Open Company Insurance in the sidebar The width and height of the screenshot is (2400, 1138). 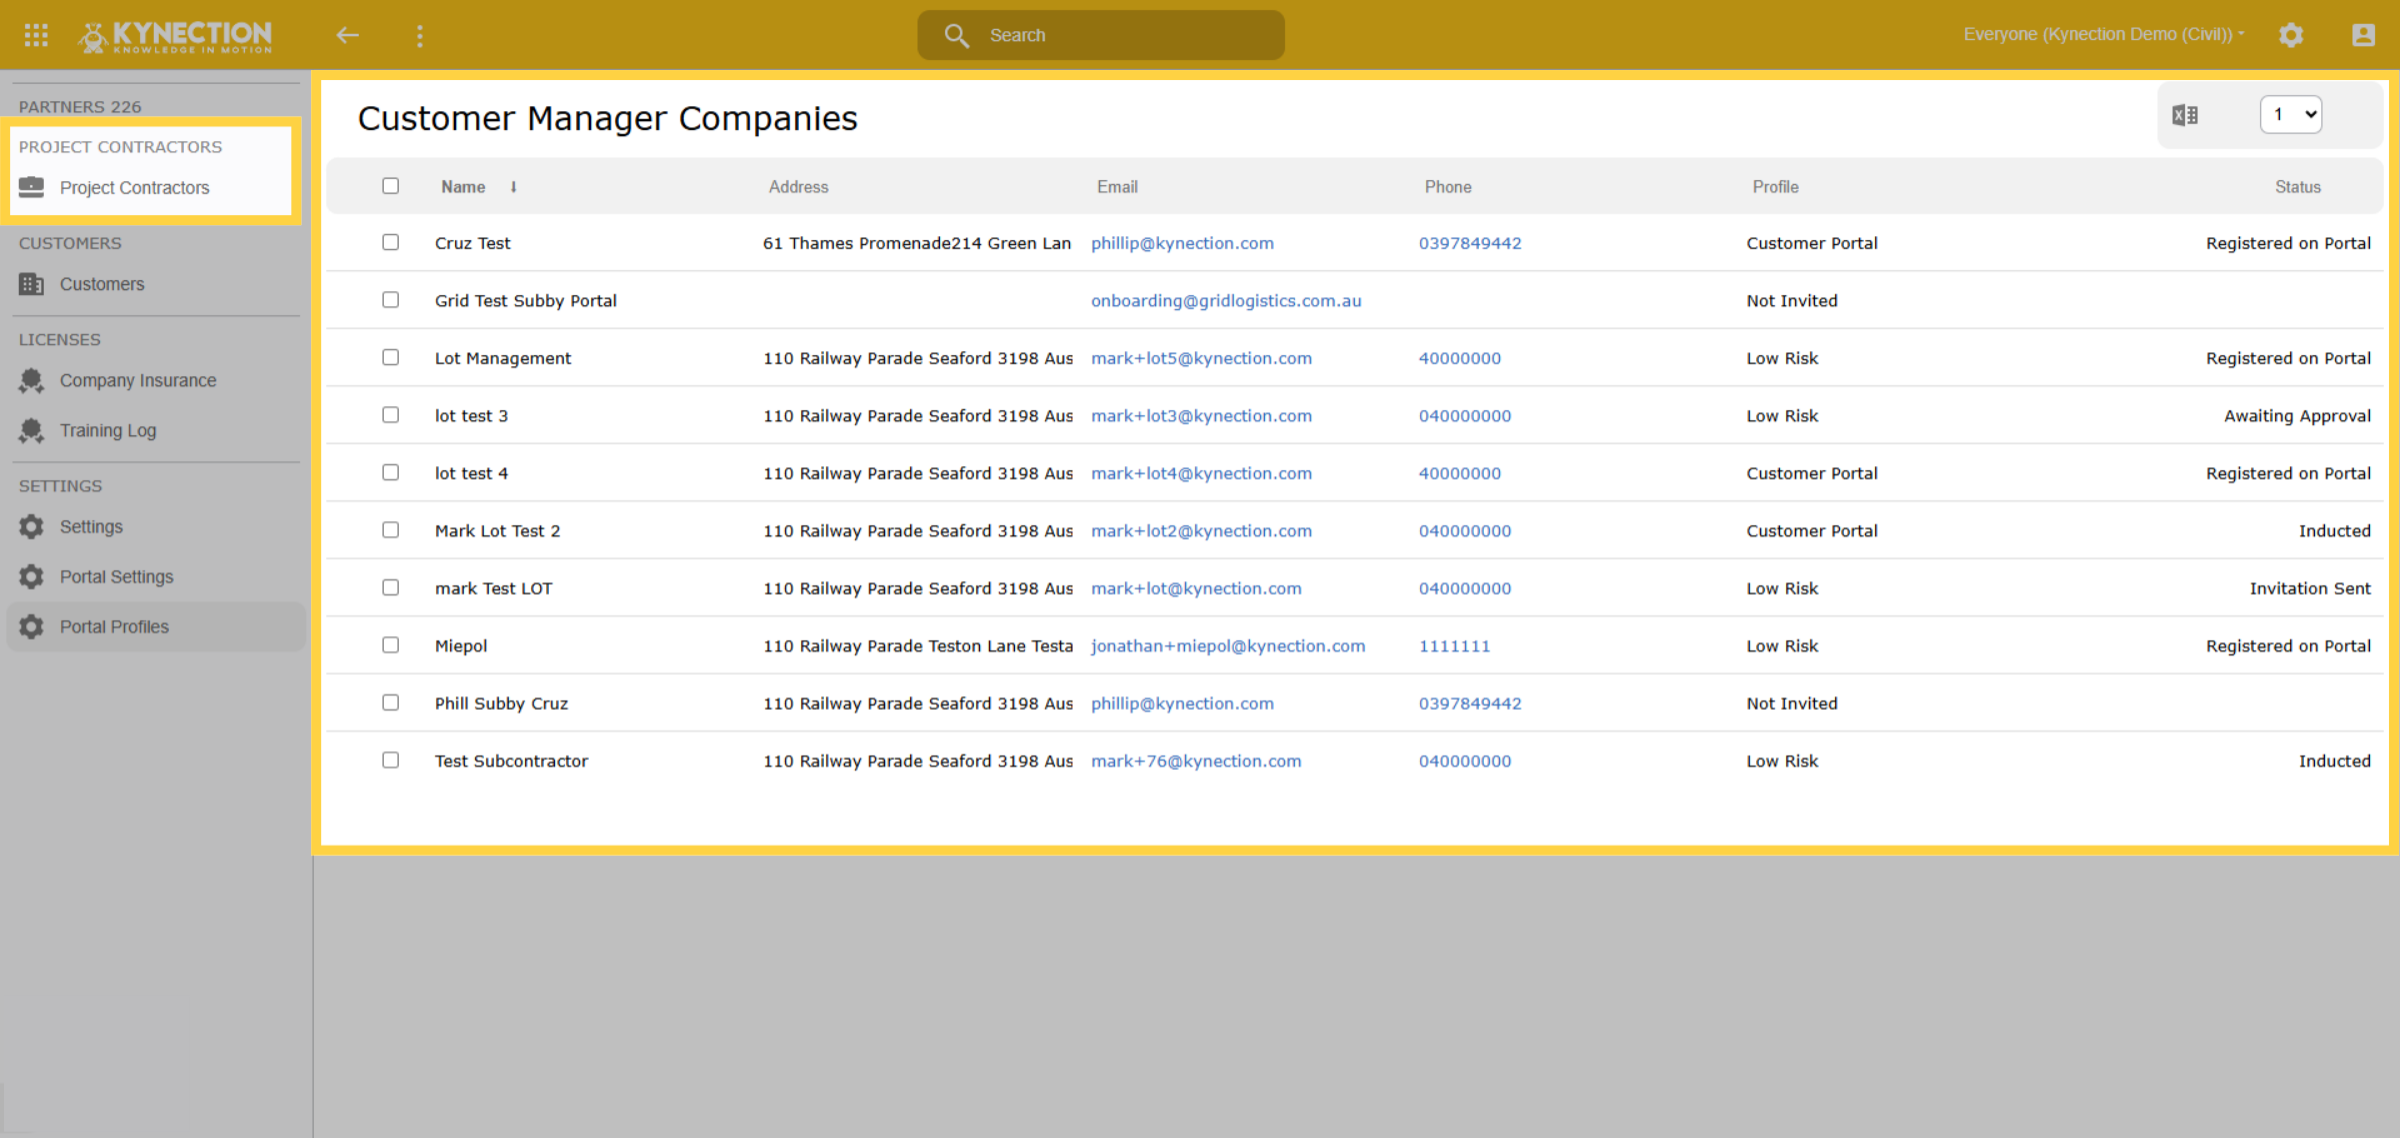pos(138,380)
